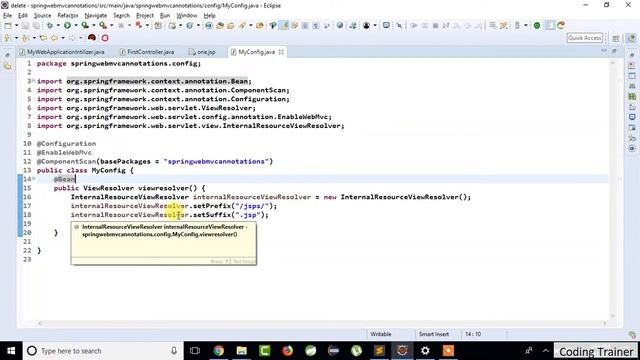Click the Resume debug toolbar icon
The height and width of the screenshot is (360, 640).
414,25
